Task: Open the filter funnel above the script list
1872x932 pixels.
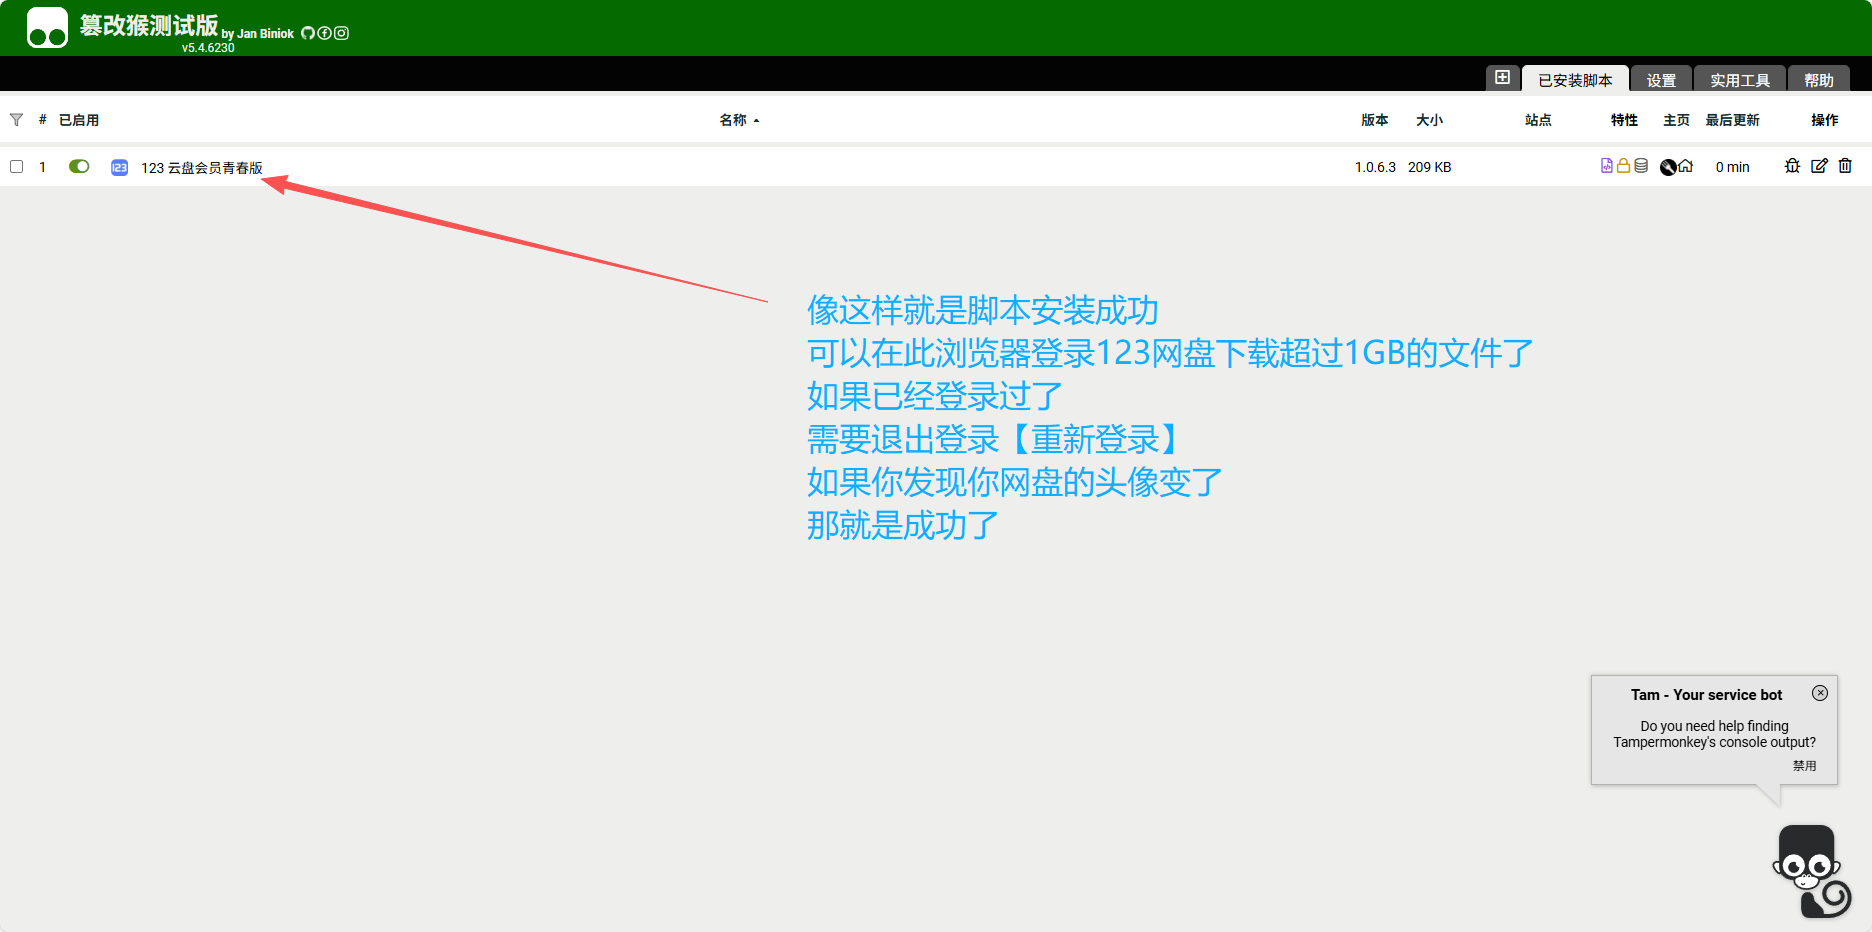Action: click(16, 119)
